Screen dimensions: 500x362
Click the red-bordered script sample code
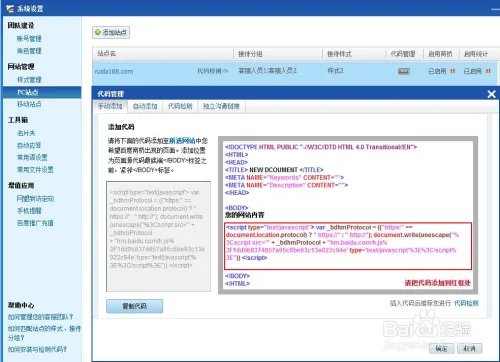[348, 246]
